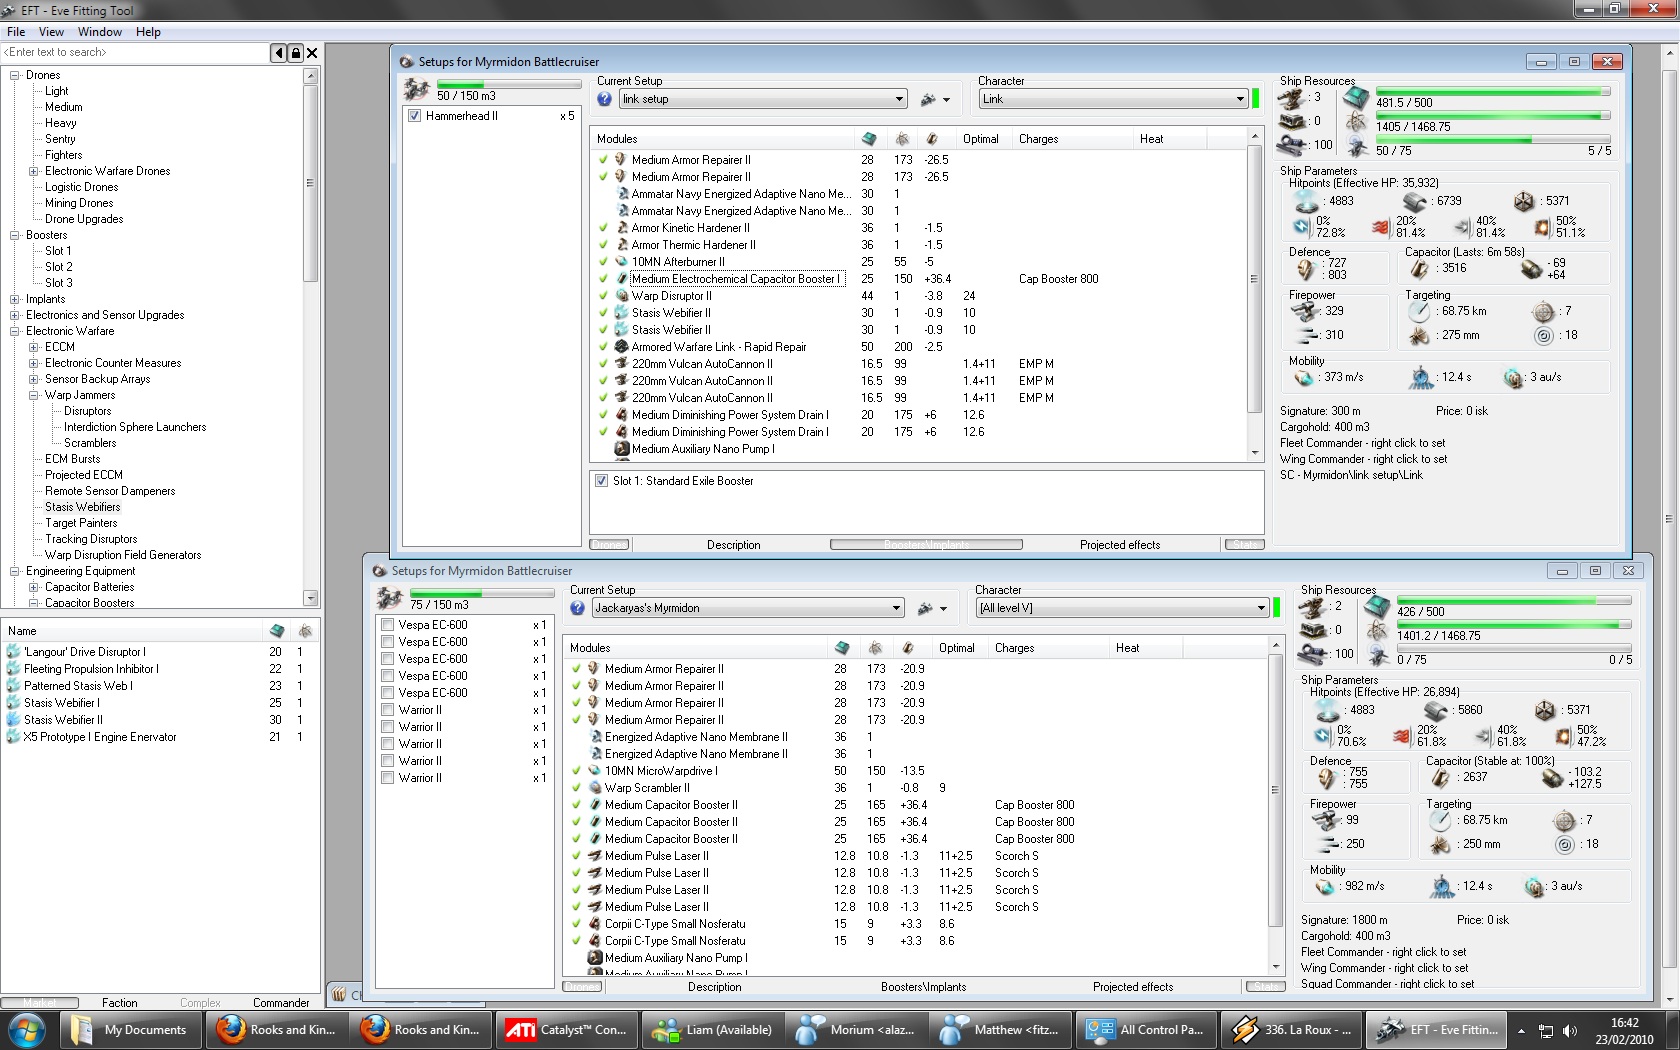The height and width of the screenshot is (1050, 1680).
Task: Open the [All level V] character dropdown
Action: pyautogui.click(x=1122, y=608)
